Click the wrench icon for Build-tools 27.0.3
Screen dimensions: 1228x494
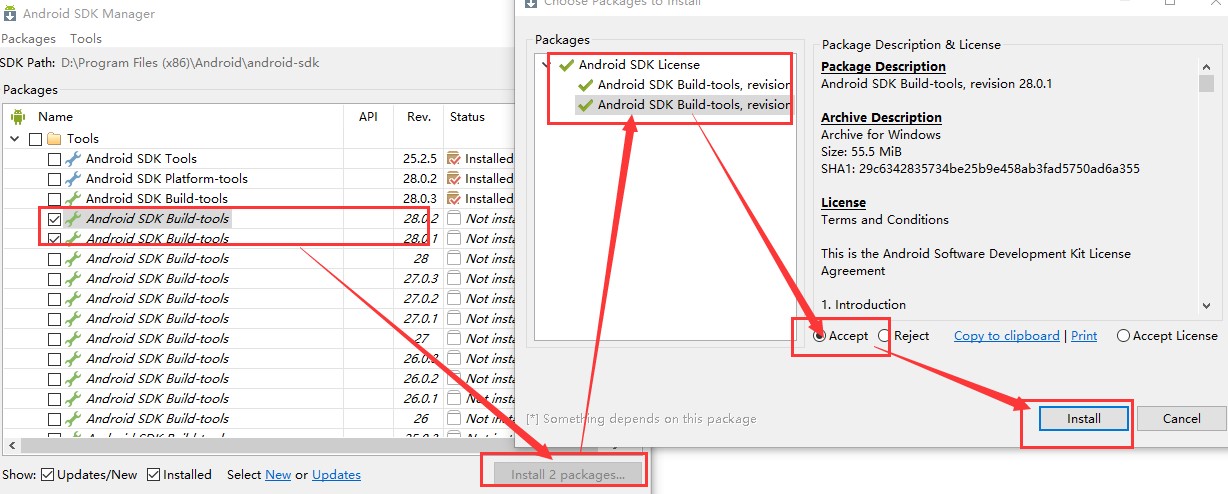coord(73,278)
